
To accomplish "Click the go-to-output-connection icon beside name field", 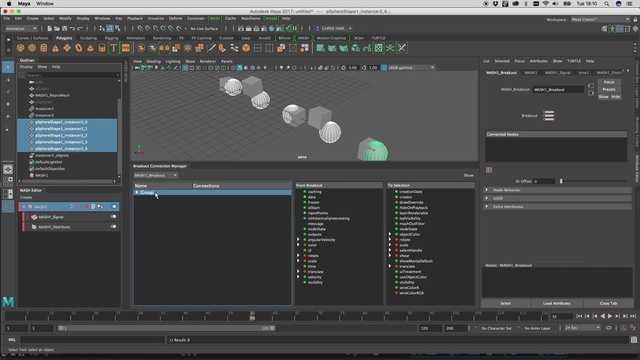I will click(591, 93).
